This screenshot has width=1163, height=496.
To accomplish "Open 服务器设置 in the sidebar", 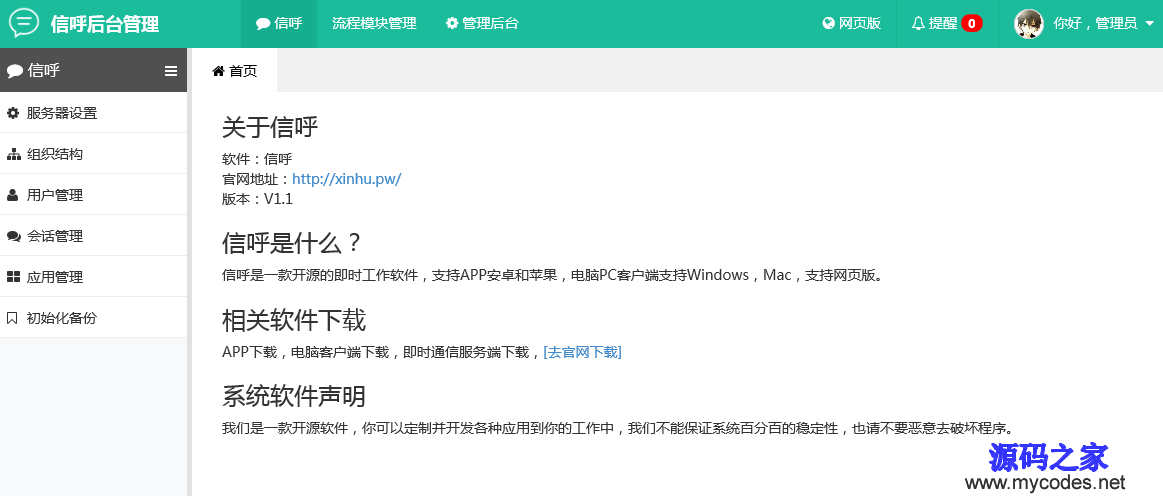I will click(x=93, y=113).
